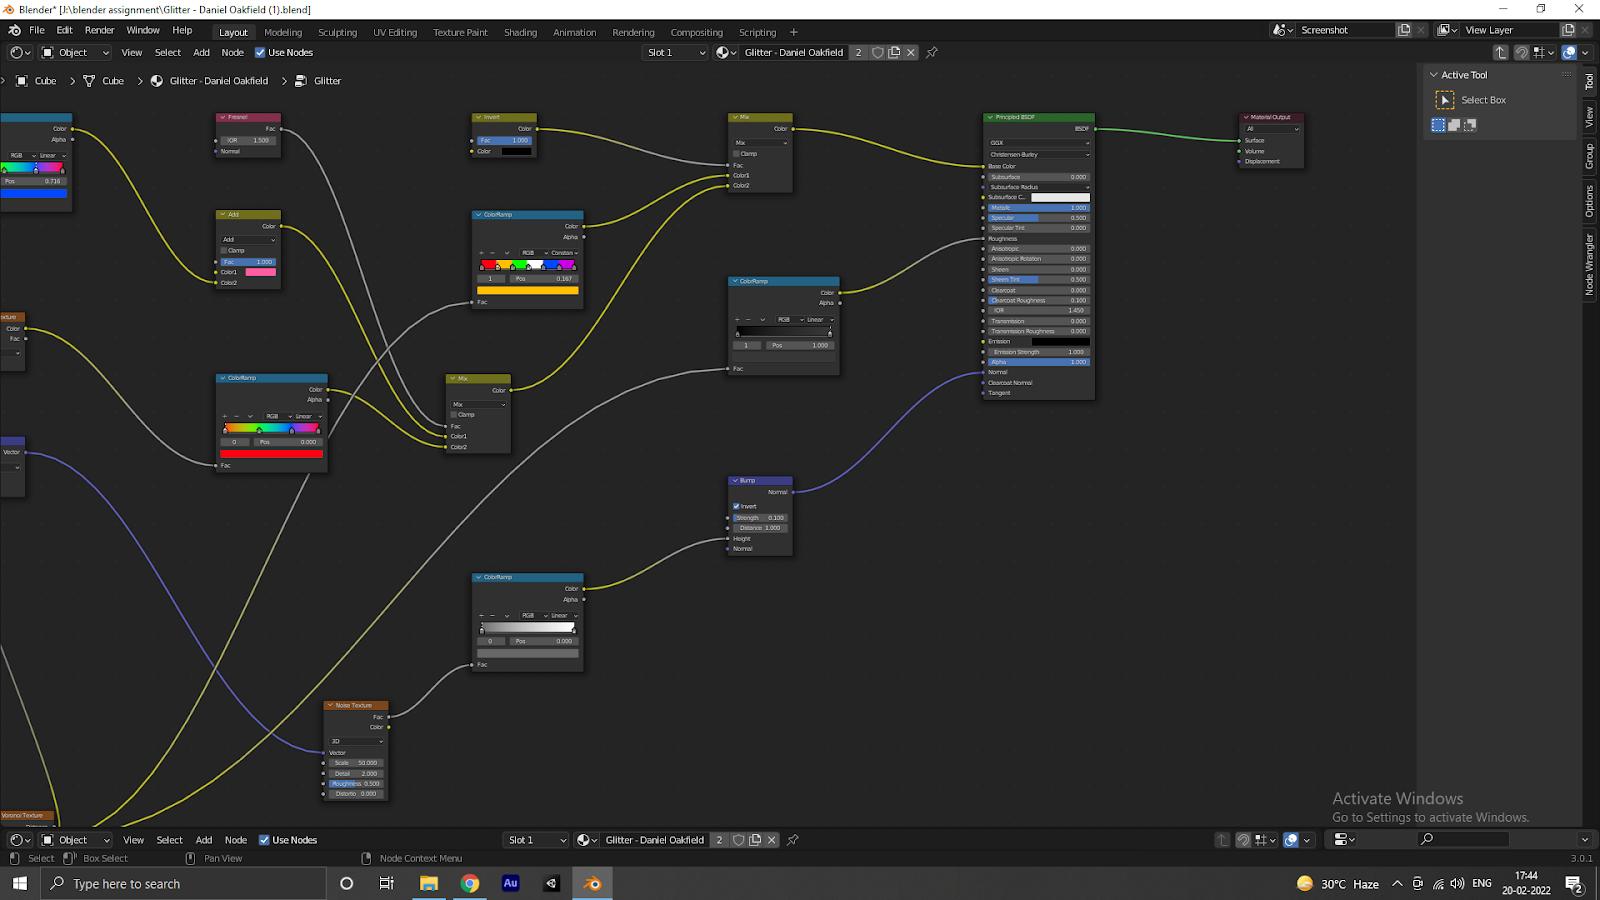
Task: Toggle Clamp checkbox on Add node
Action: tap(225, 251)
